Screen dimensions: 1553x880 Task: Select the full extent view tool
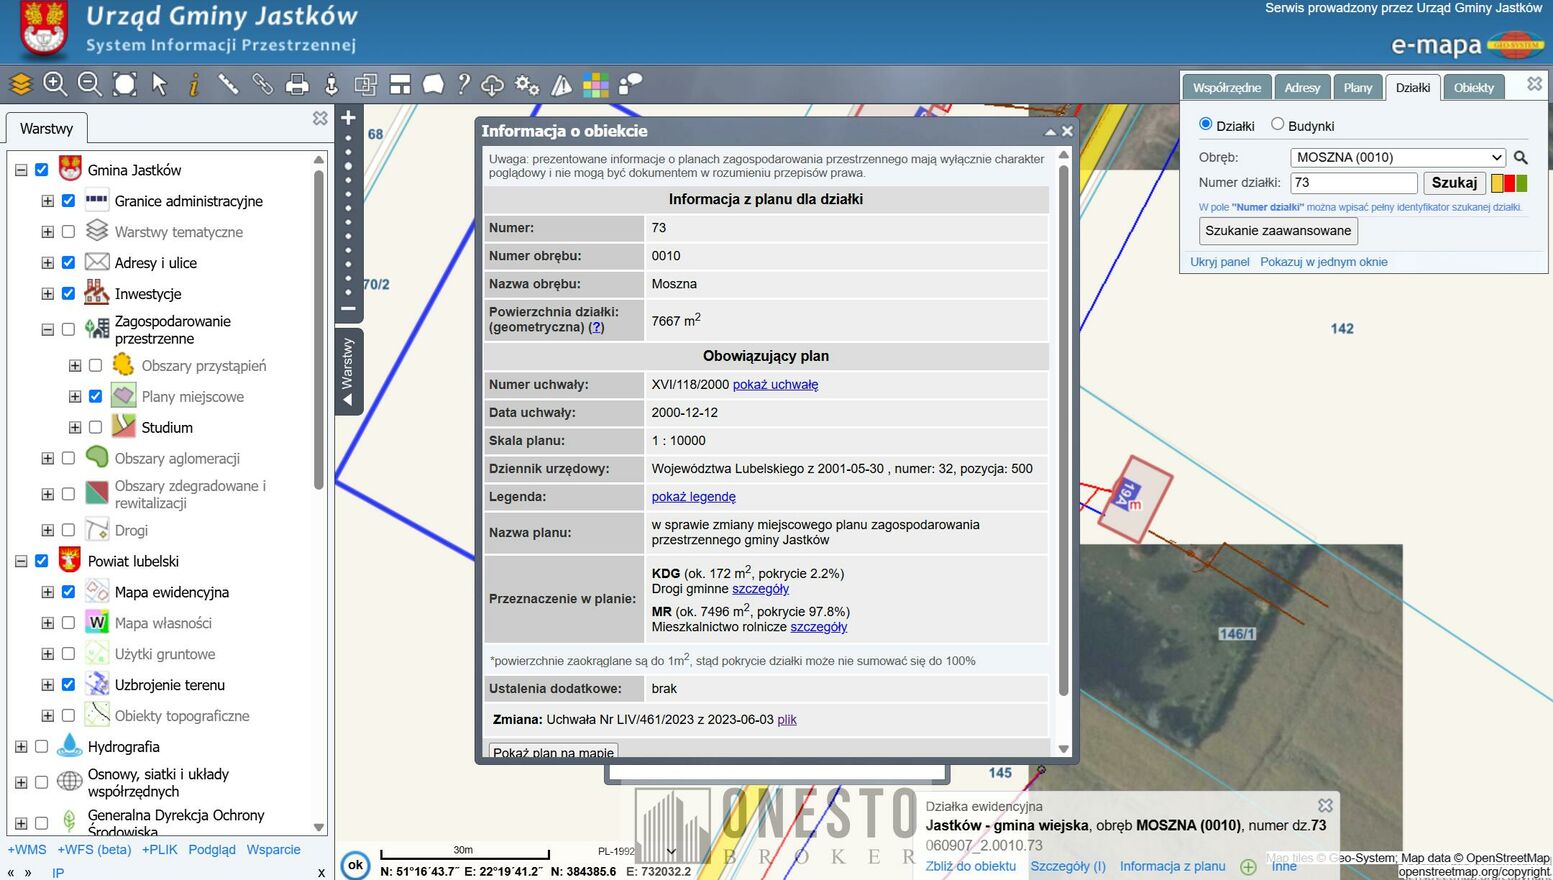click(124, 85)
